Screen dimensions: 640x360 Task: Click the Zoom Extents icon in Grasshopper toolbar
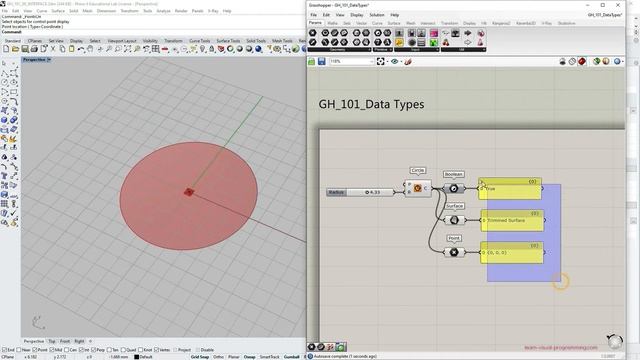point(380,61)
